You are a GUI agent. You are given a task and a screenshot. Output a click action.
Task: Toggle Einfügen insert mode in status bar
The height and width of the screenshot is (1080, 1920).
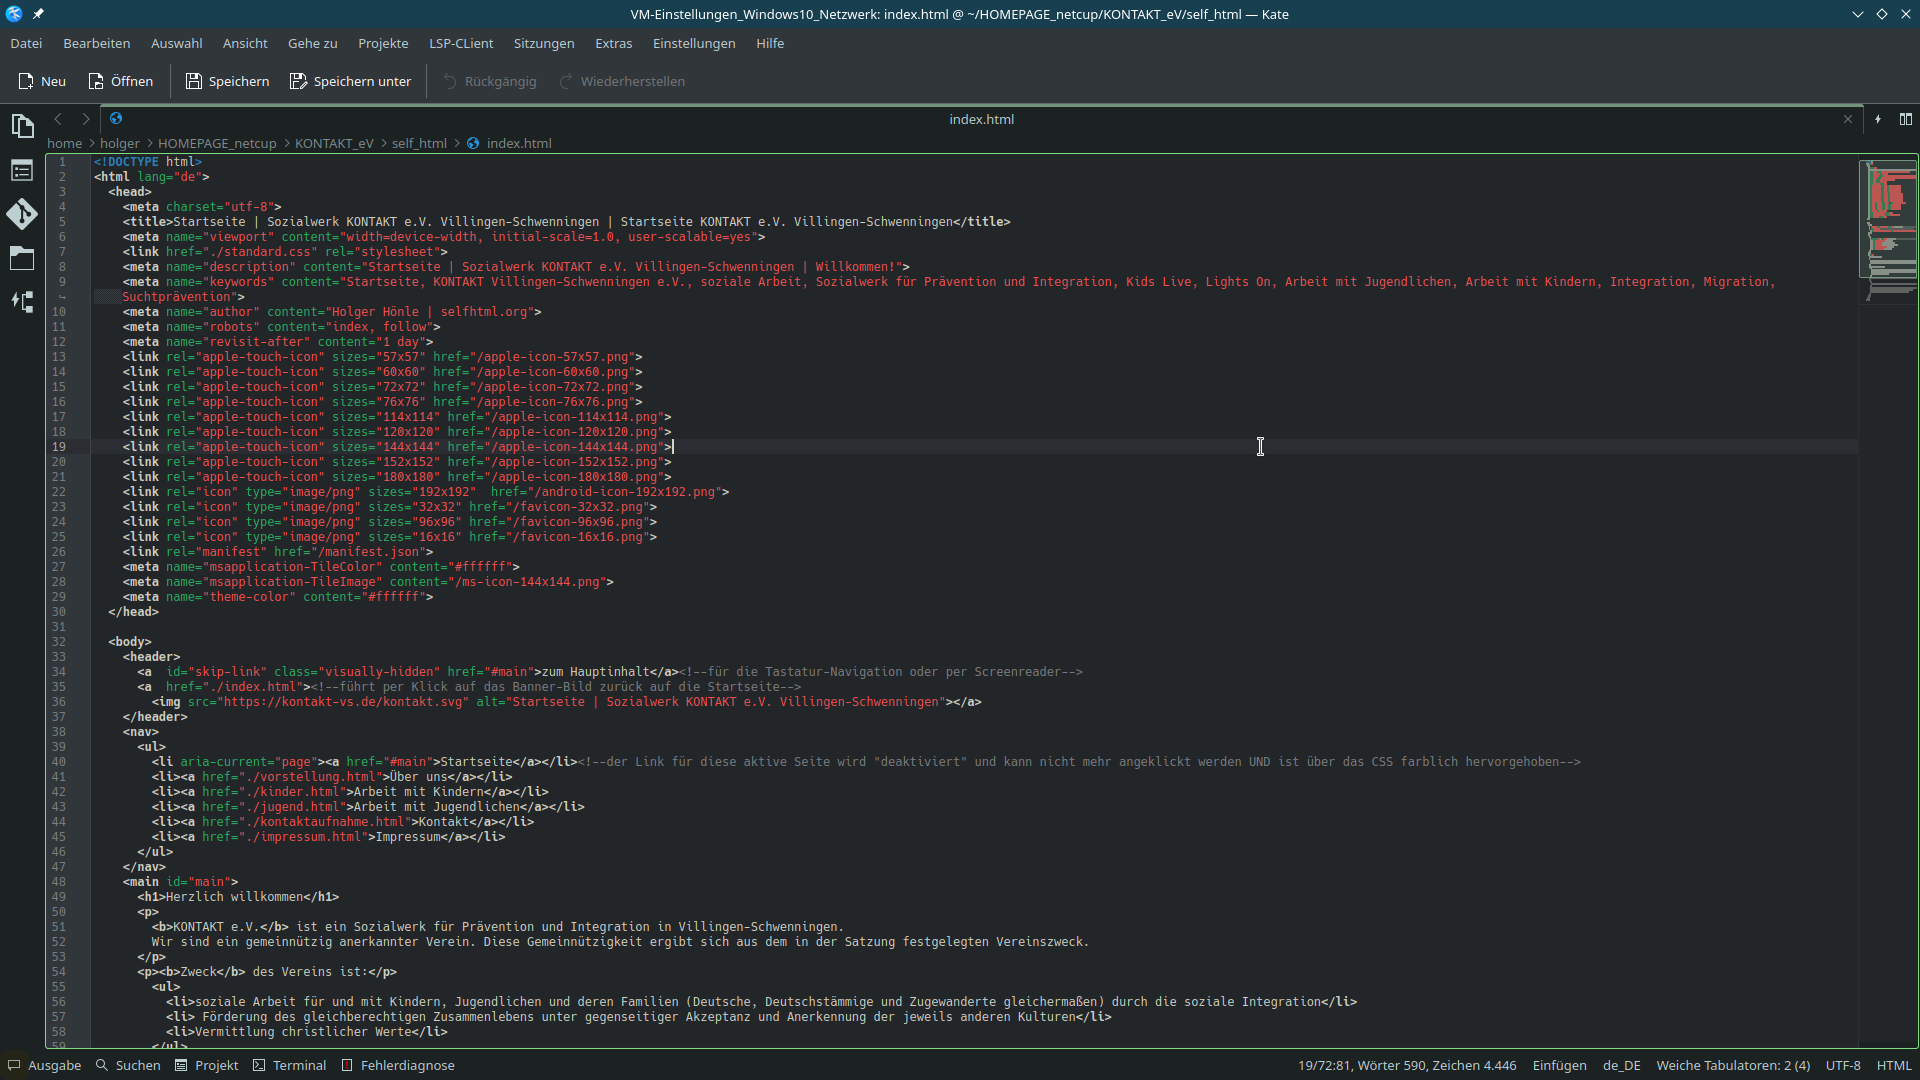[1559, 1065]
